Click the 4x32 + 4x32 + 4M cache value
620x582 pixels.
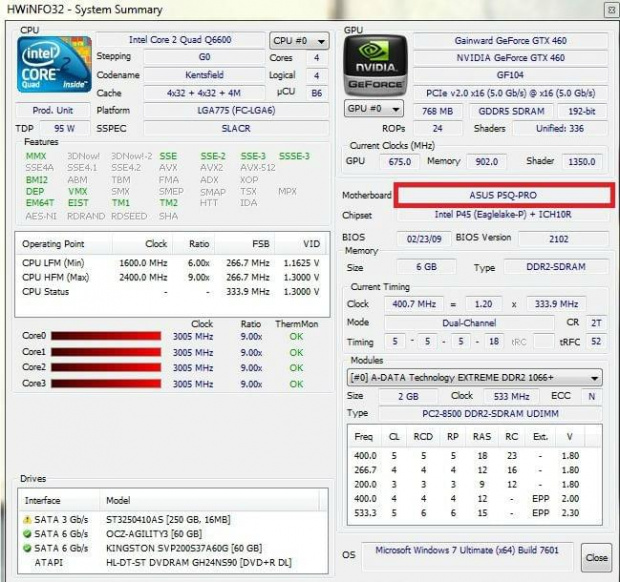(204, 93)
